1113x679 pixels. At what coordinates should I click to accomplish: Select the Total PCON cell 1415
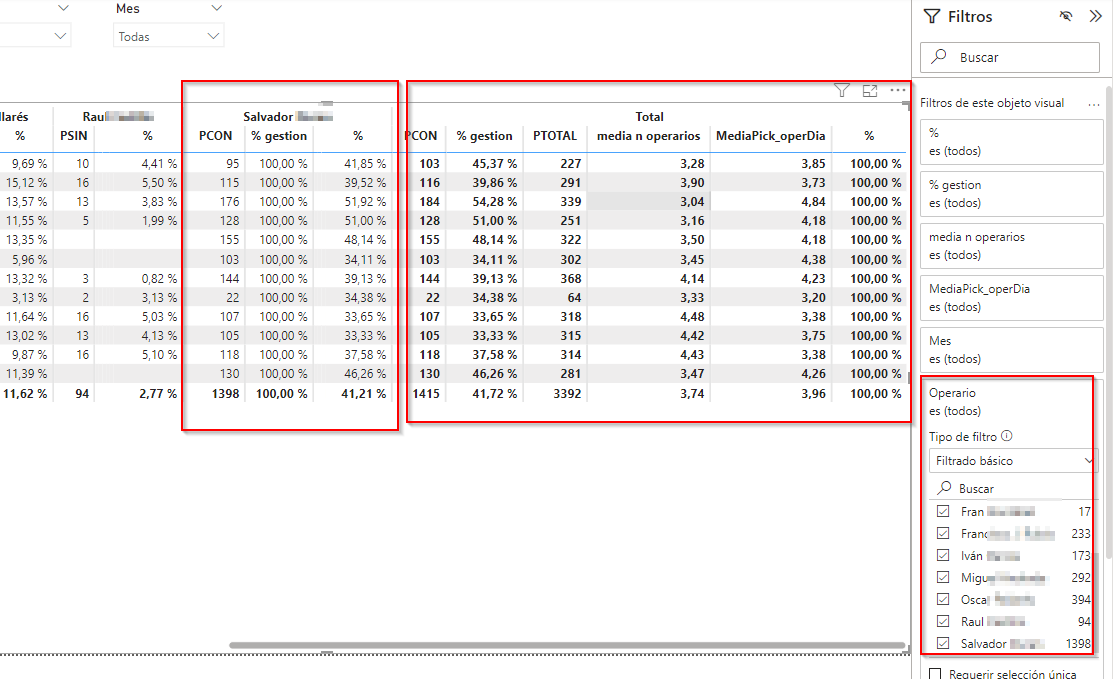[x=426, y=393]
